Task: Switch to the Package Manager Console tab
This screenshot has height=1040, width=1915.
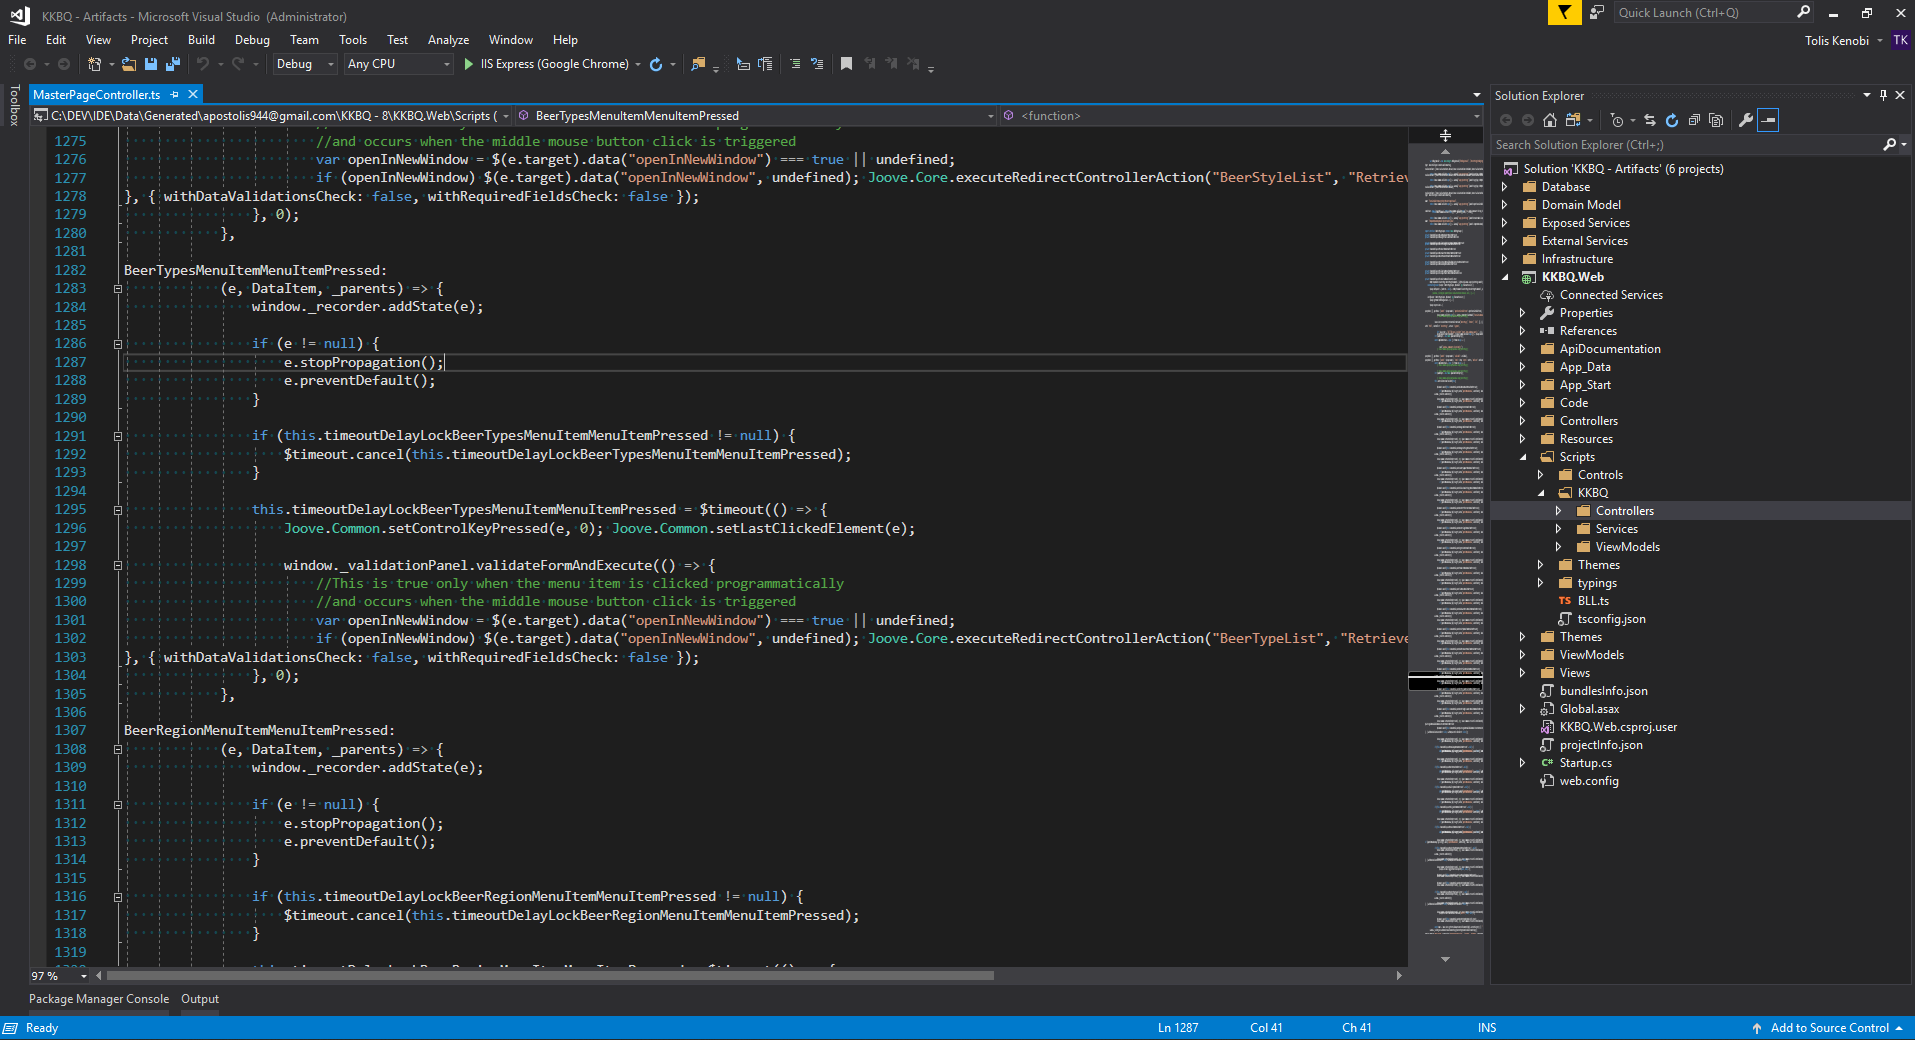Action: pyautogui.click(x=99, y=999)
